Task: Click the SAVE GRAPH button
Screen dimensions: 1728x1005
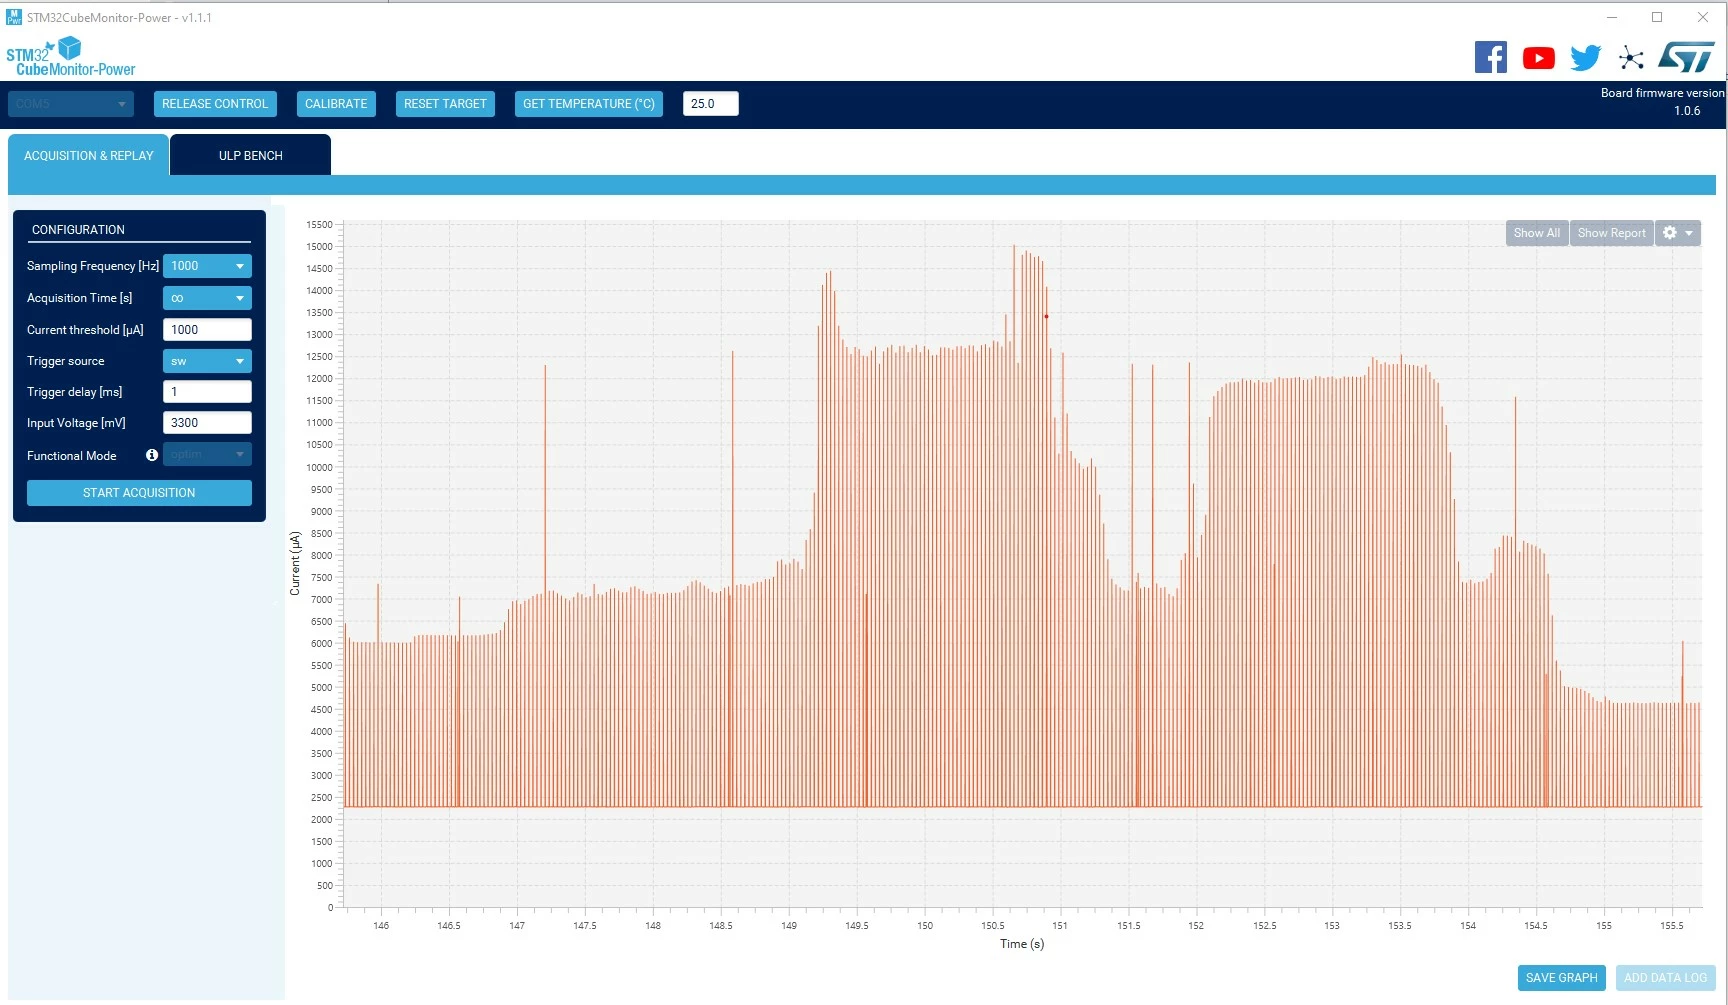Action: click(1561, 978)
